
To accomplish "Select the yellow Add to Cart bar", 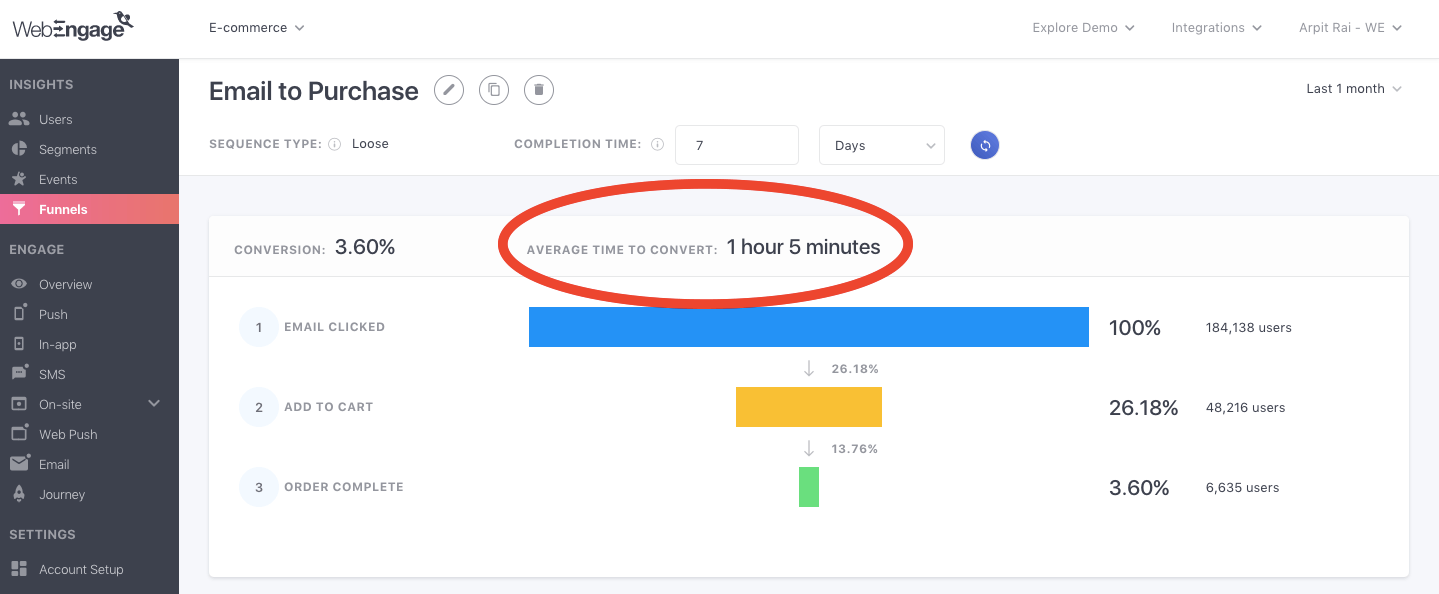I will click(809, 407).
